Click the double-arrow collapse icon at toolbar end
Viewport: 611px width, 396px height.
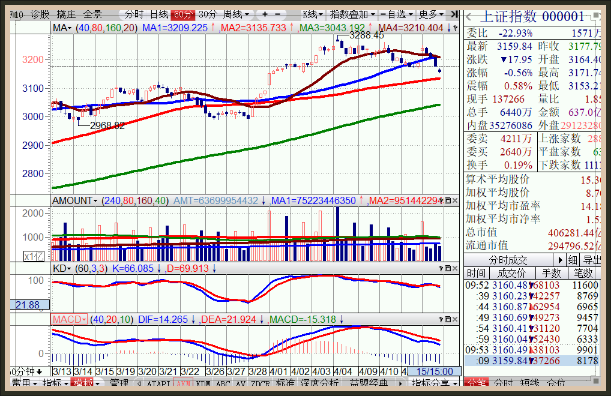pos(454,14)
